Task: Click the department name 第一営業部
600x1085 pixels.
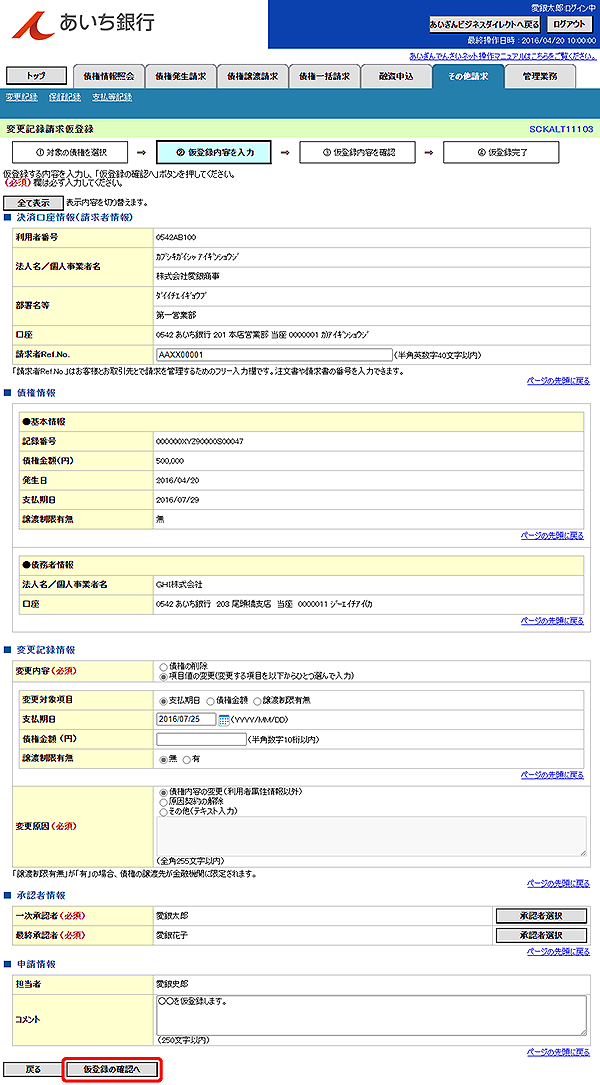Action: (x=176, y=315)
